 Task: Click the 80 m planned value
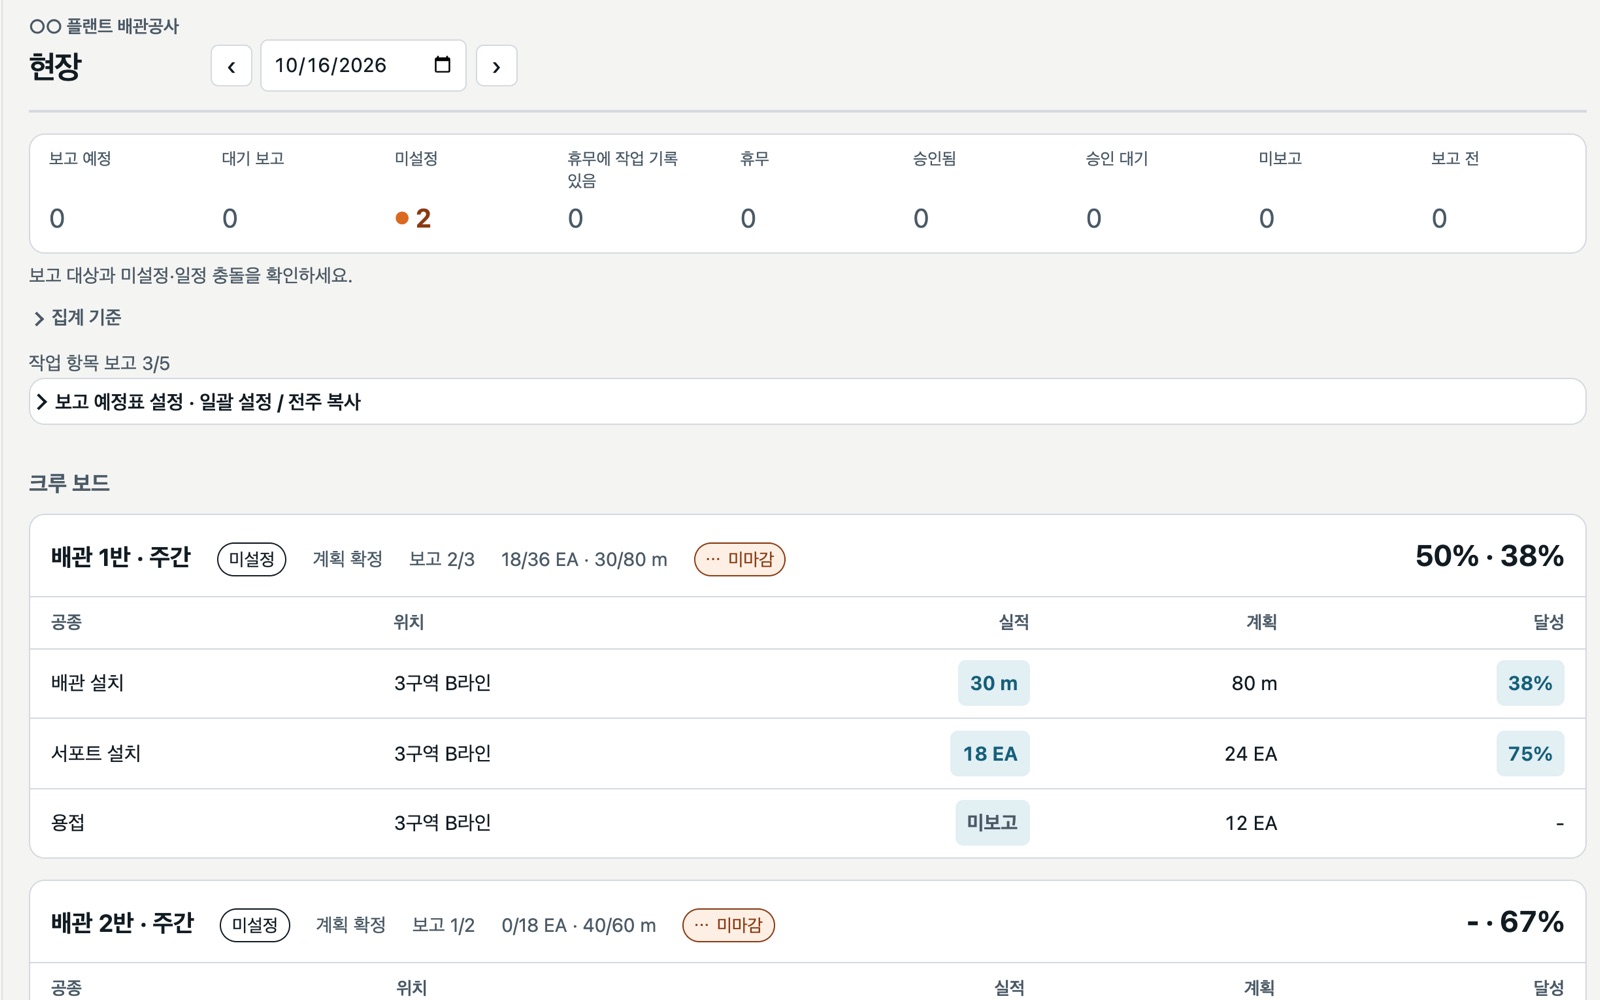click(x=1254, y=683)
